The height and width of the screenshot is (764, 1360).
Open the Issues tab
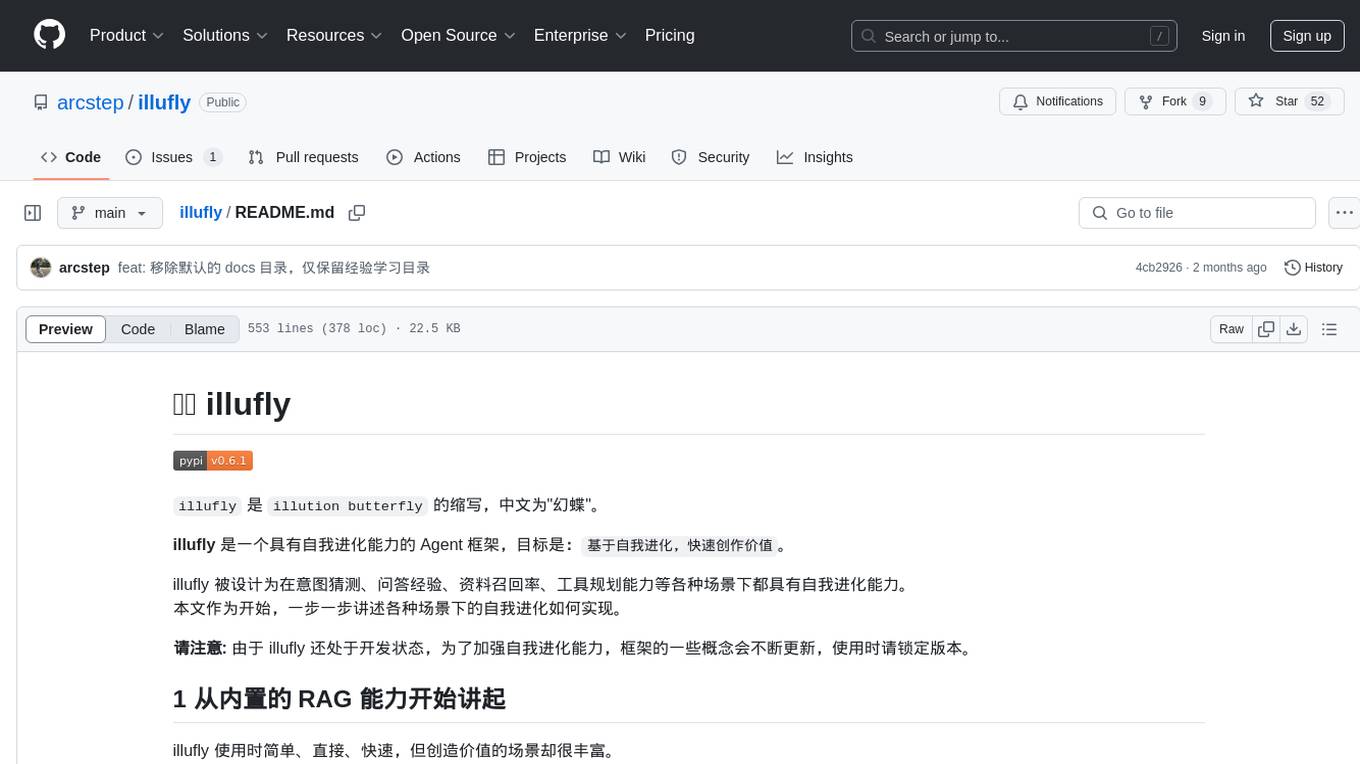click(173, 157)
